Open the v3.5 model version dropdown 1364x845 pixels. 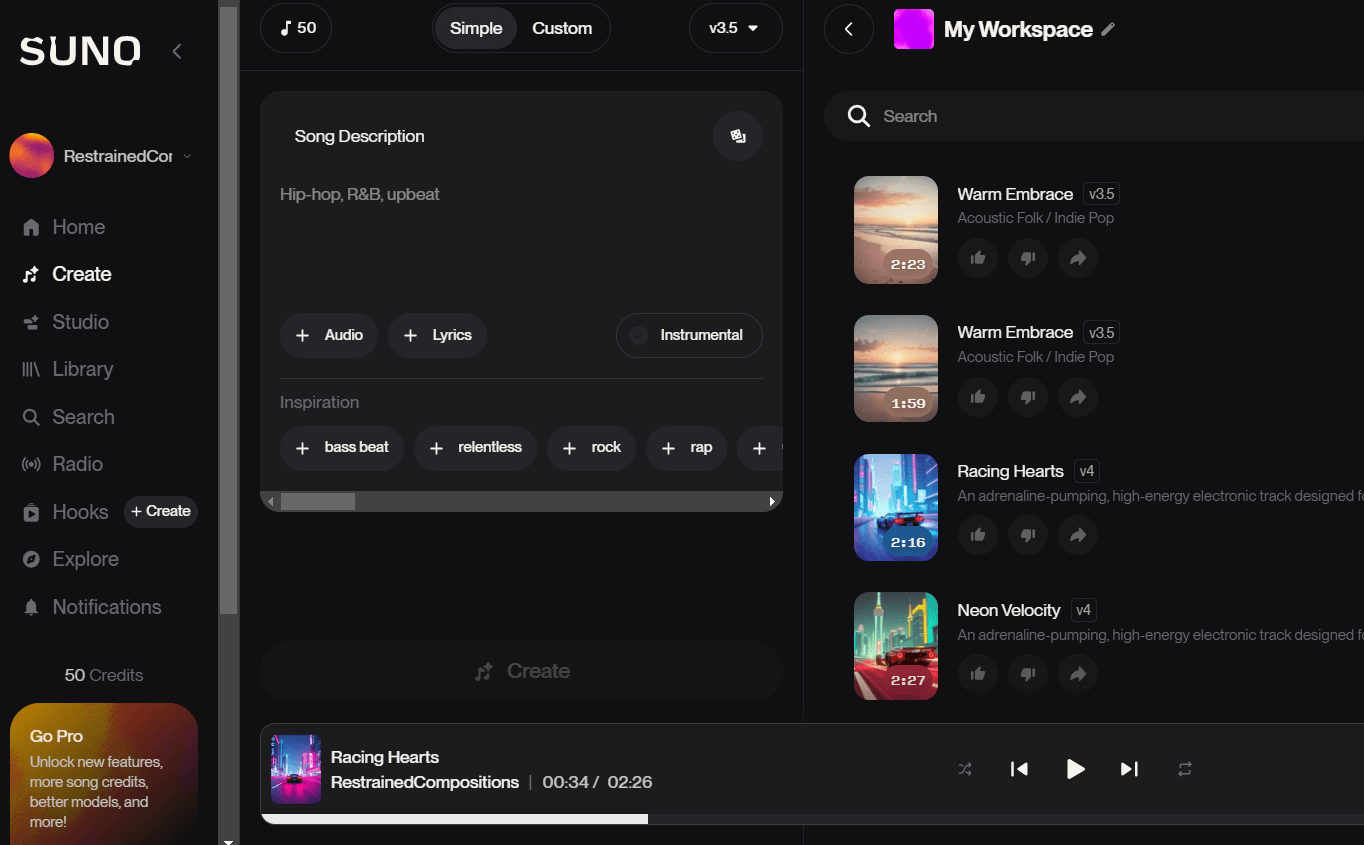pos(735,28)
